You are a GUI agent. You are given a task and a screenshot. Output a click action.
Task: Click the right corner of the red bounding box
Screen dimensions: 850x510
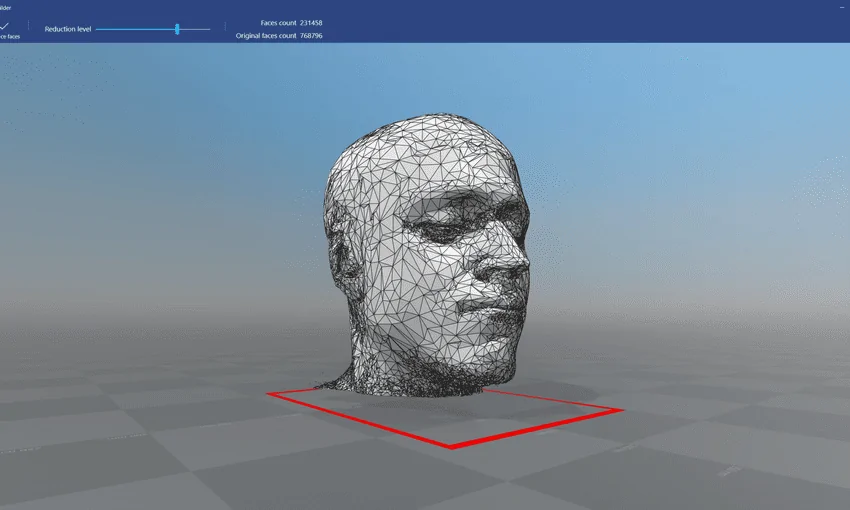coord(621,410)
